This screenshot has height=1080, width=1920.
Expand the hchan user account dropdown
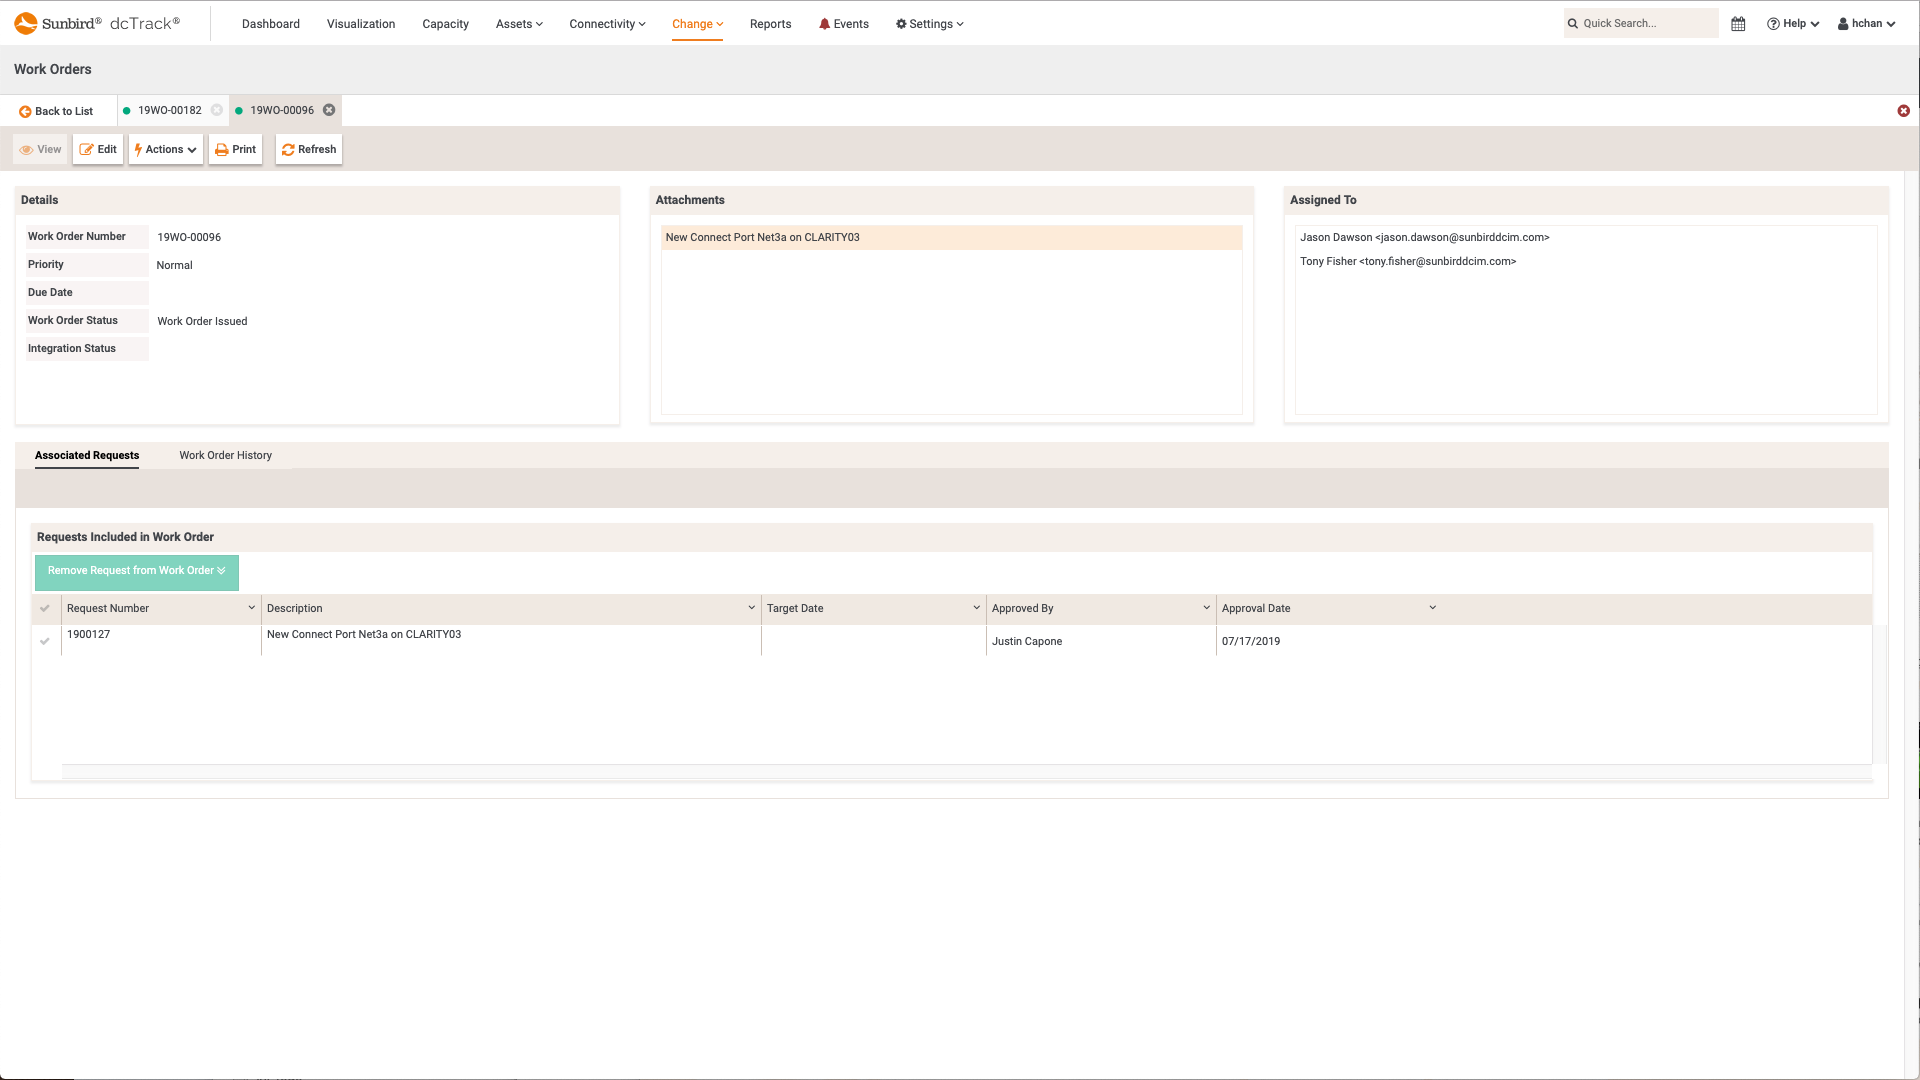1866,23
